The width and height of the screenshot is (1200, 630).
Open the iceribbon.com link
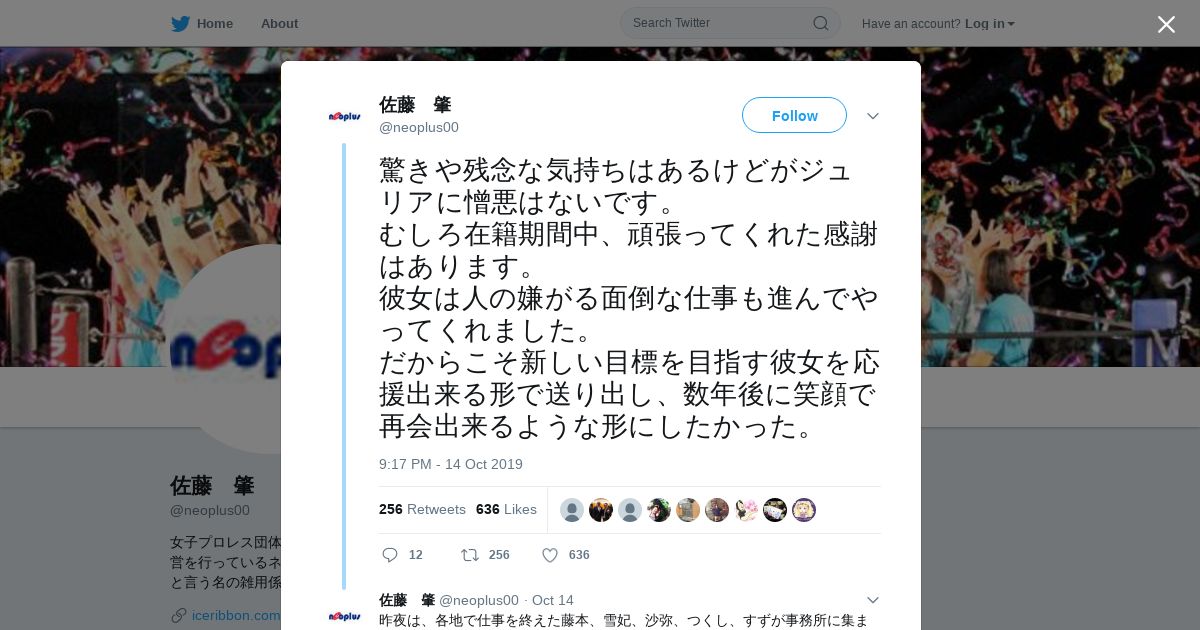[236, 615]
